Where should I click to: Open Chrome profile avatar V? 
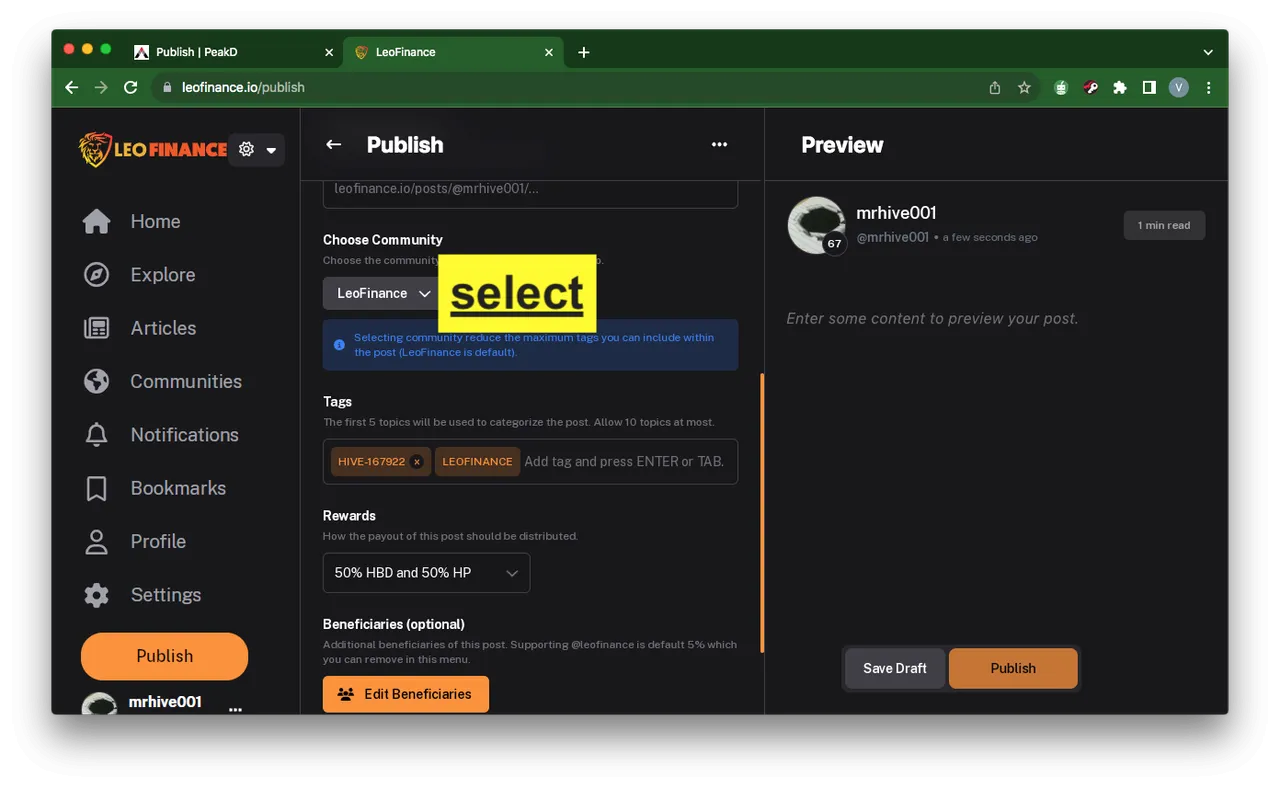click(1179, 87)
